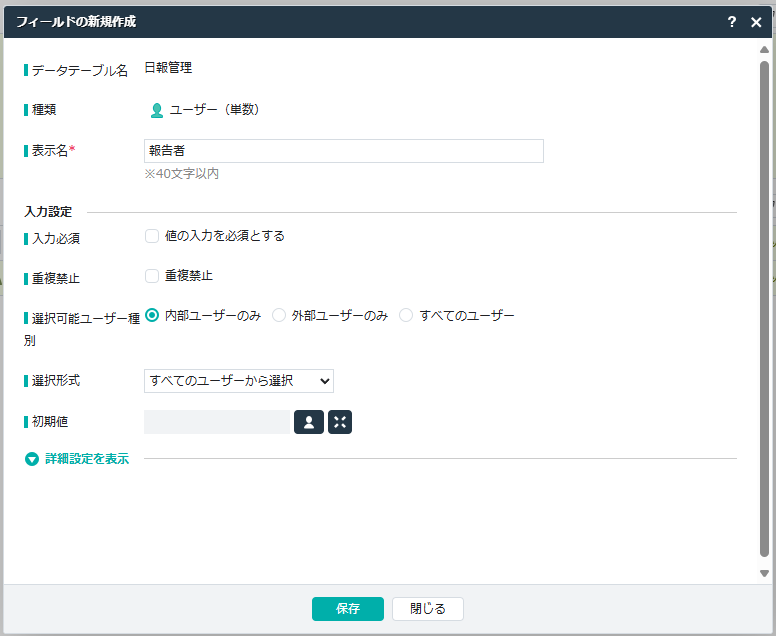Screen dimensions: 776x636
Task: Open user picker icon next to 初期値
Action: click(308, 422)
